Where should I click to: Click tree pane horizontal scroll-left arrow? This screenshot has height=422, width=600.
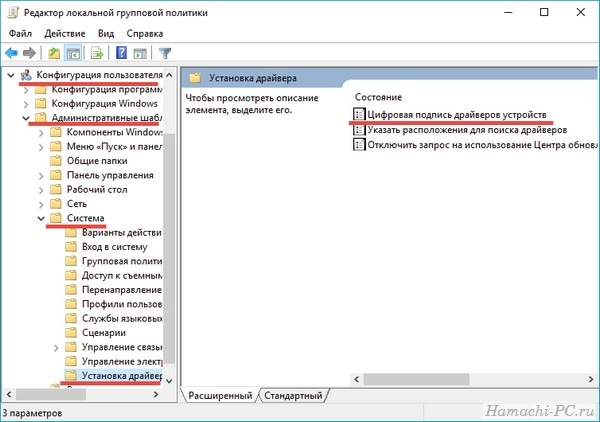coord(9,394)
